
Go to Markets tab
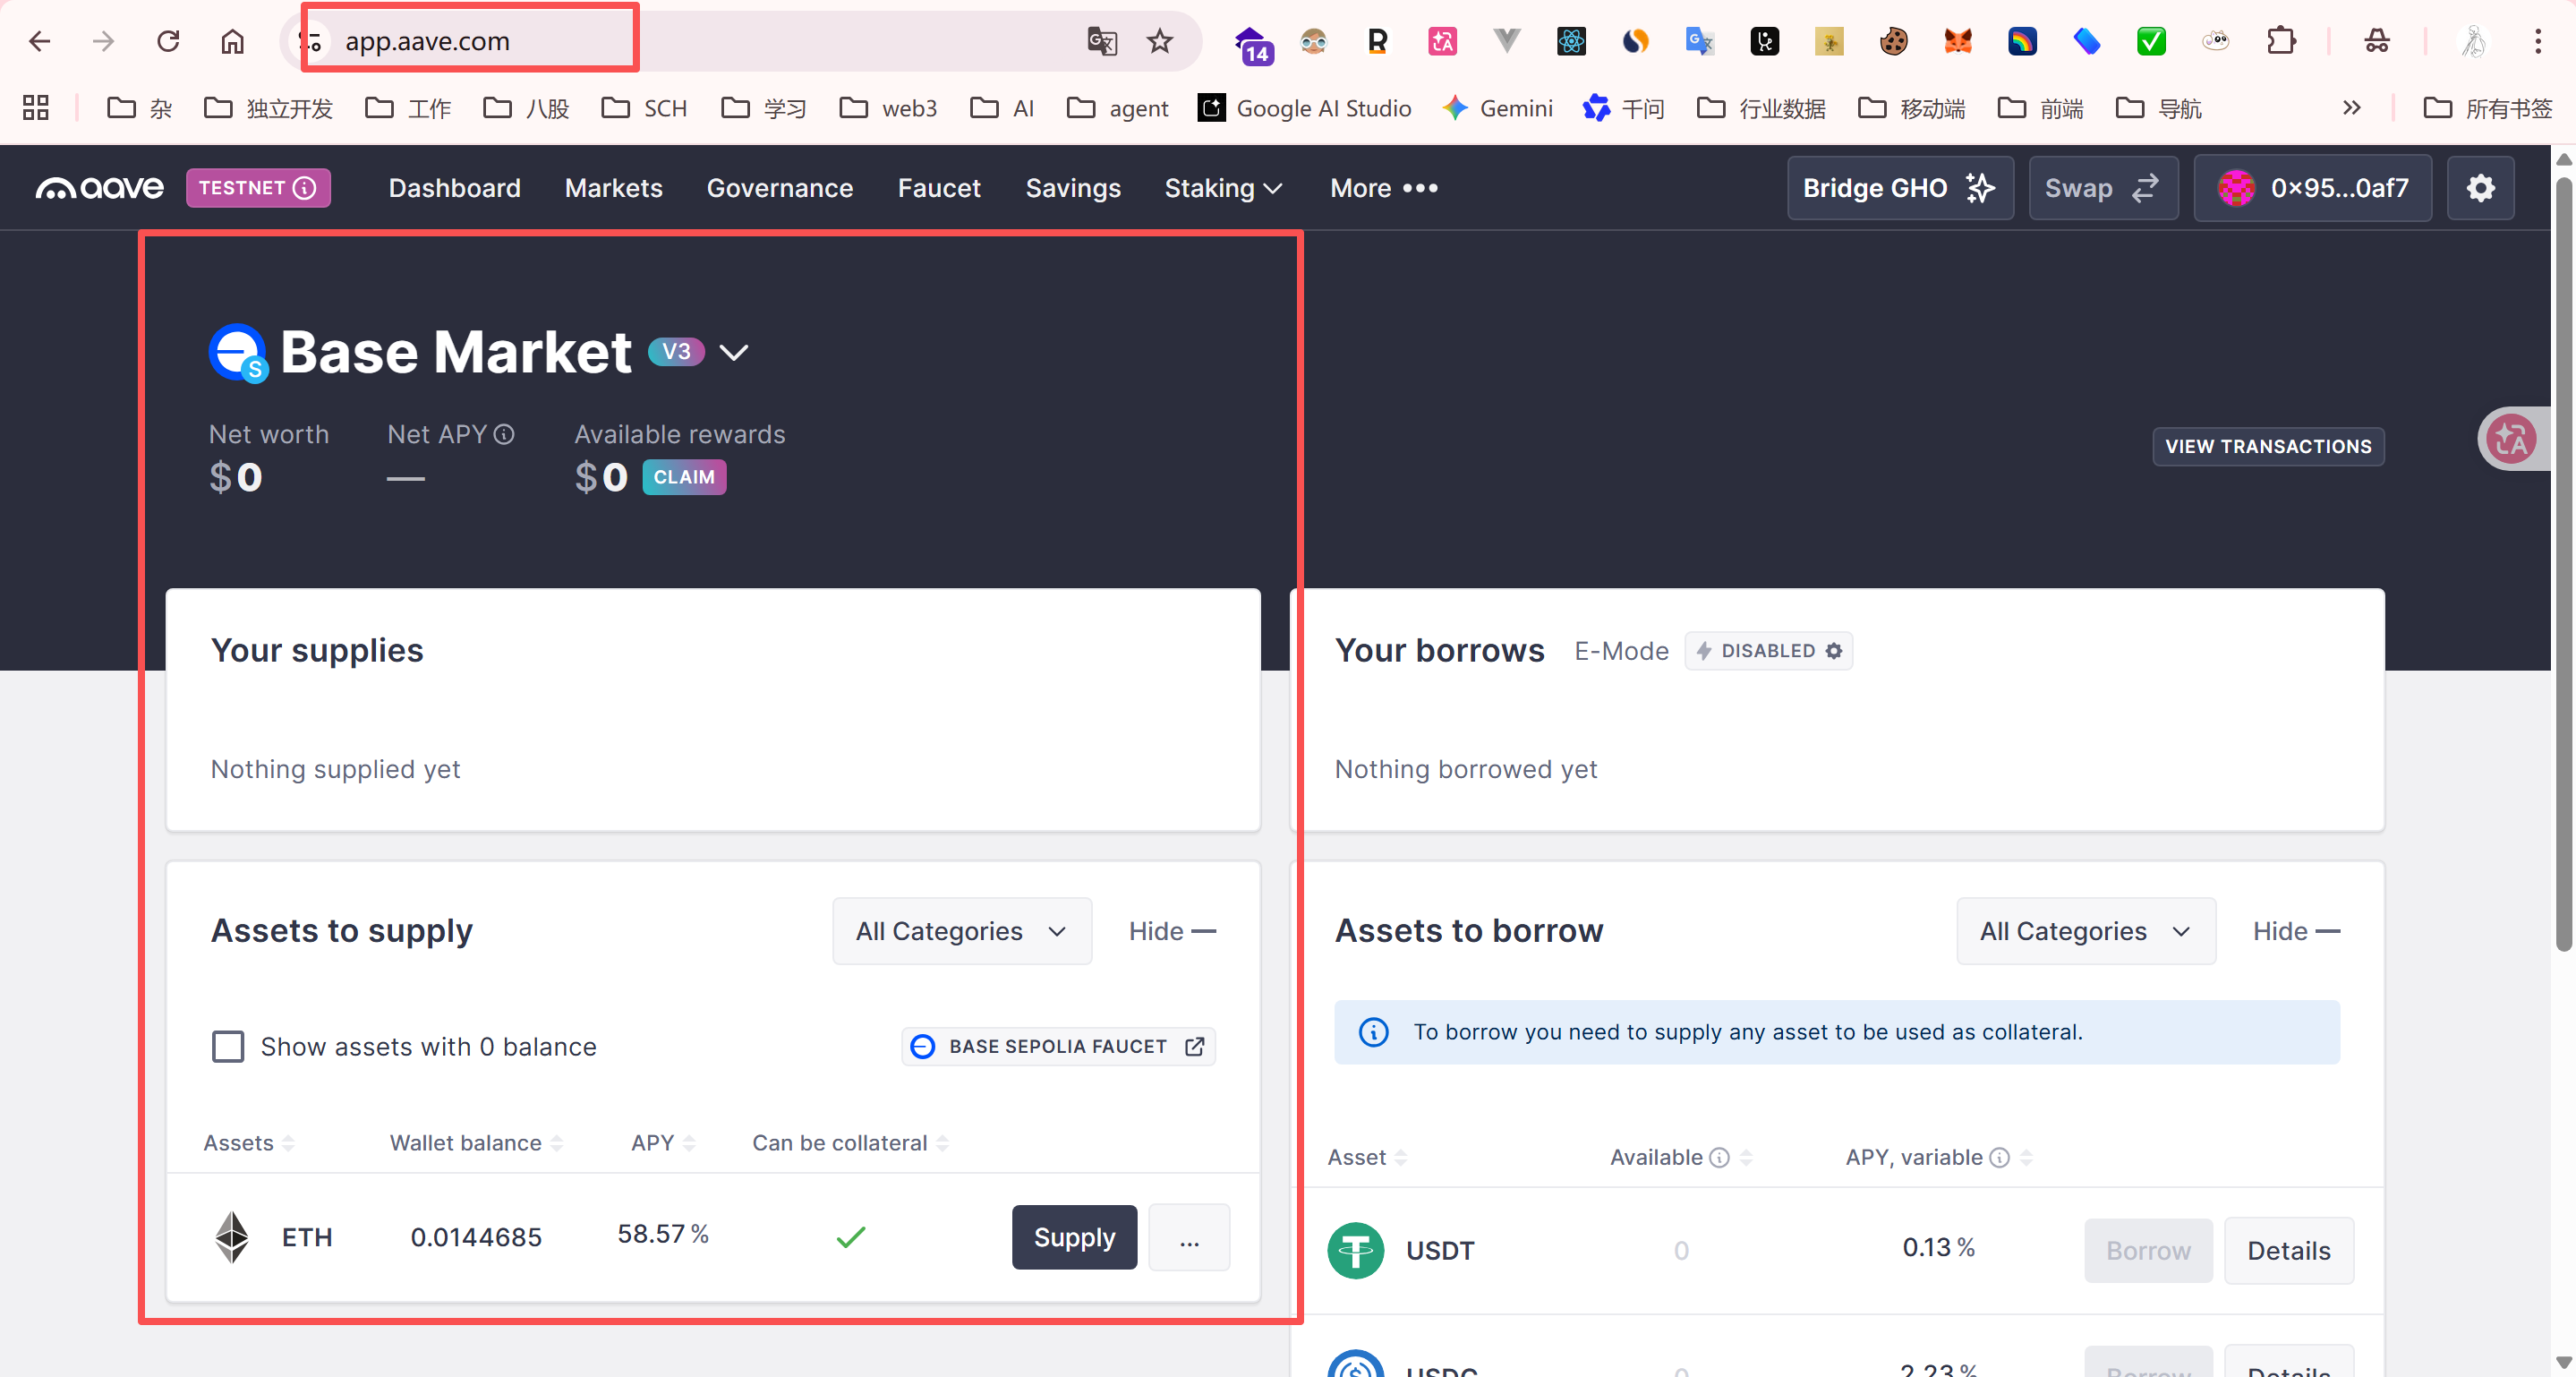[613, 188]
